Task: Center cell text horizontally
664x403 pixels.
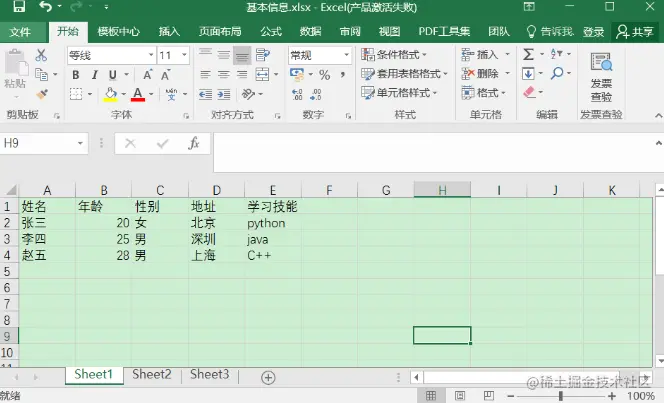Action: [224, 75]
